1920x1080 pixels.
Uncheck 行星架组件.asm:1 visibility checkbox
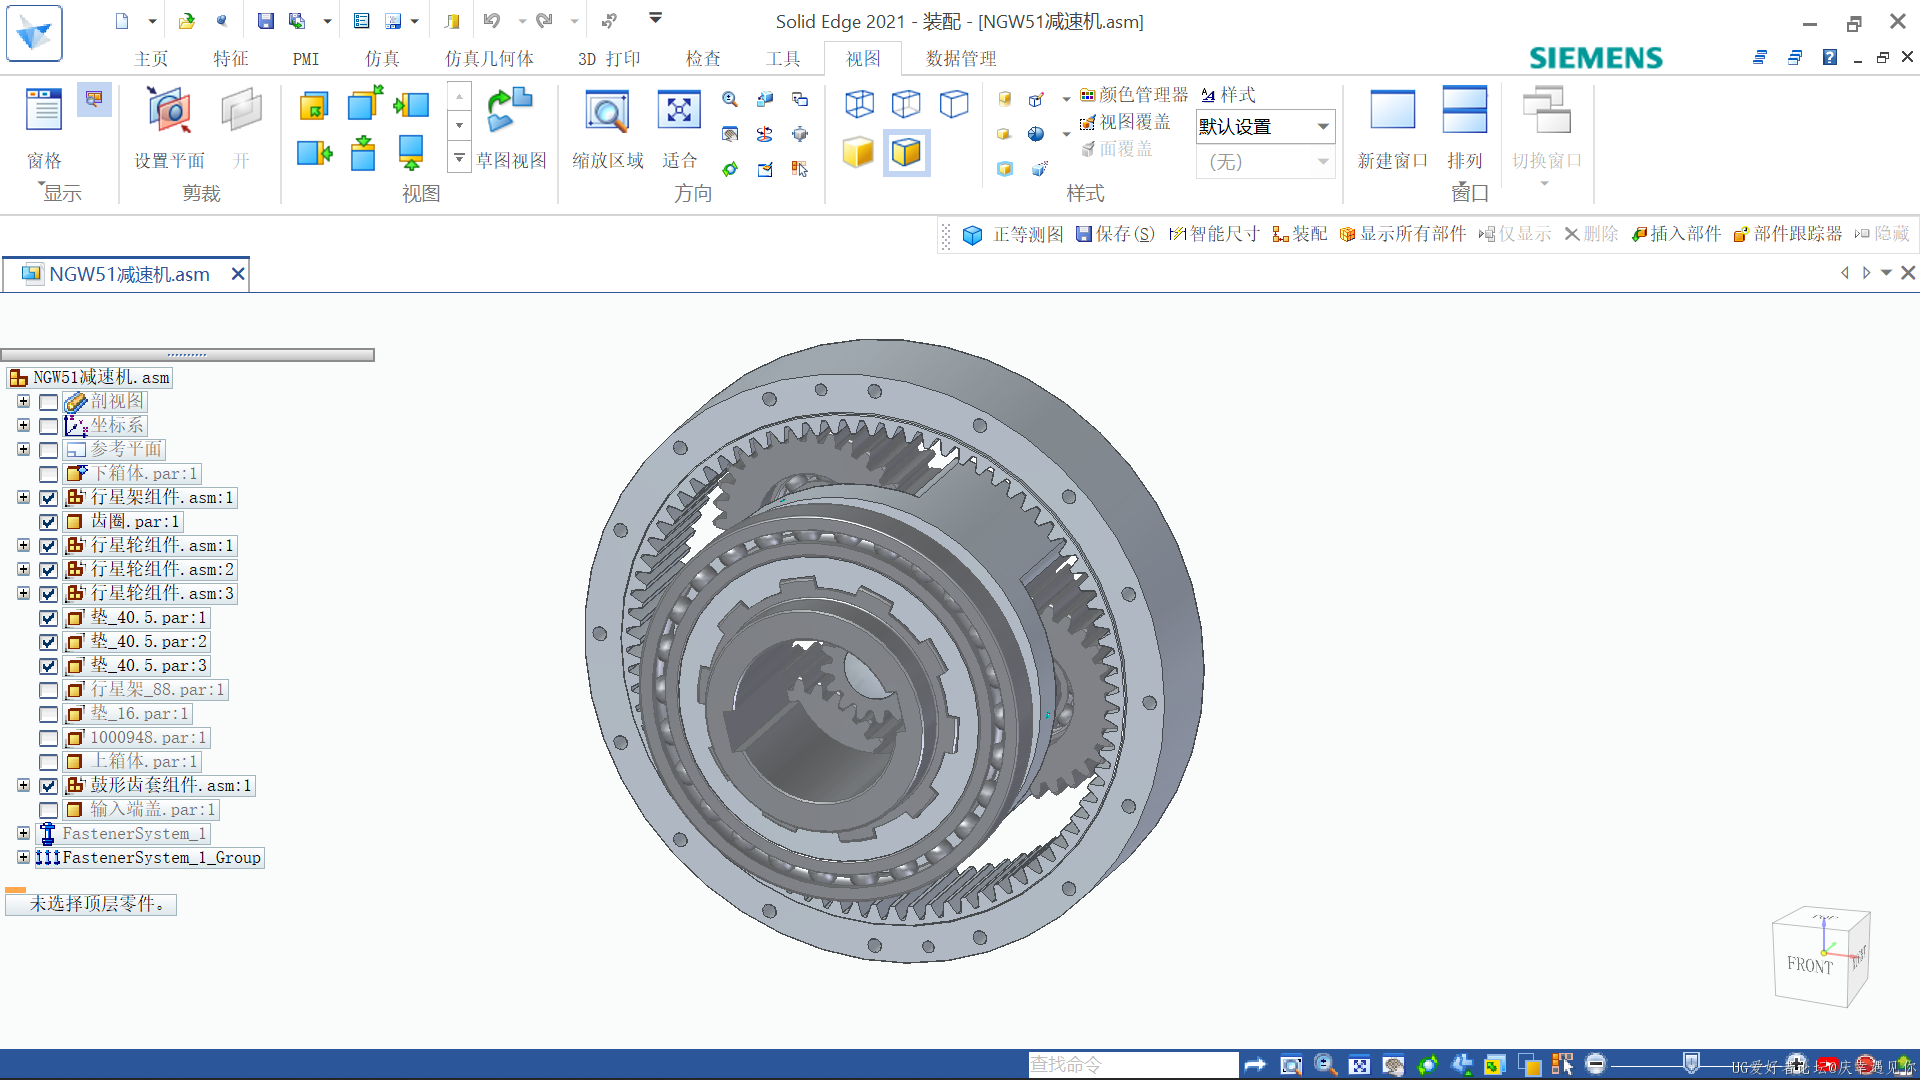pos(48,498)
